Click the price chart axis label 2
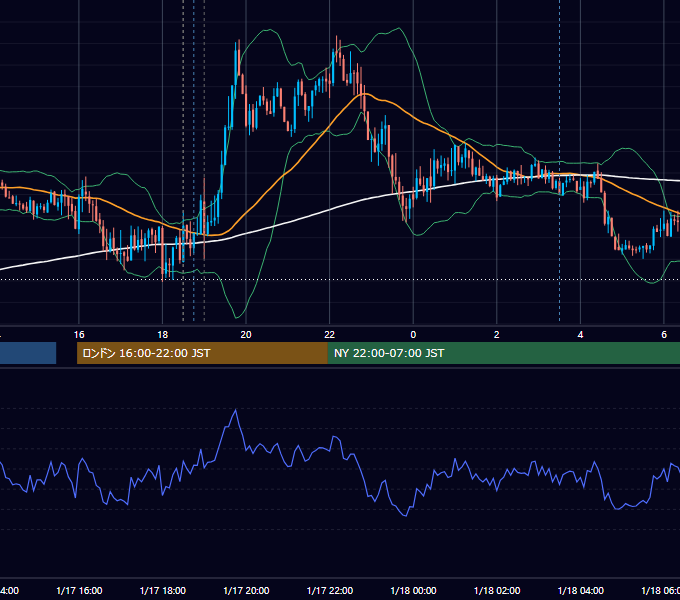680x600 pixels. [x=497, y=334]
